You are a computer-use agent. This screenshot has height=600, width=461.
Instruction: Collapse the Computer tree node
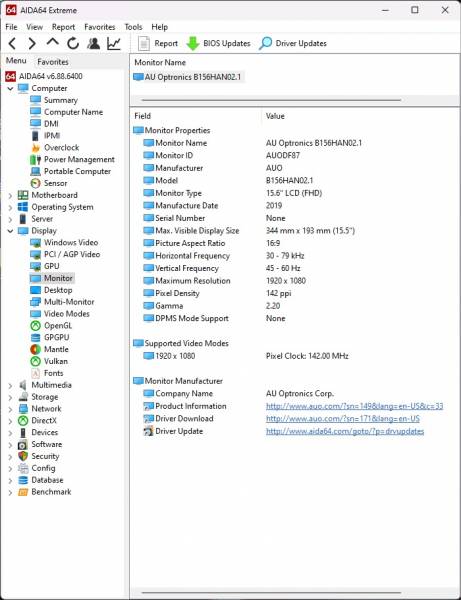coord(10,89)
